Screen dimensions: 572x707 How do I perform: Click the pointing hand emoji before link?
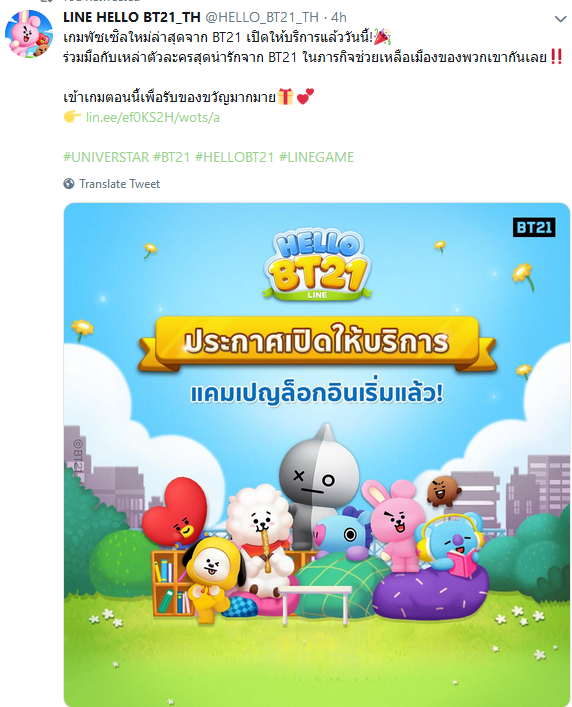pos(72,117)
